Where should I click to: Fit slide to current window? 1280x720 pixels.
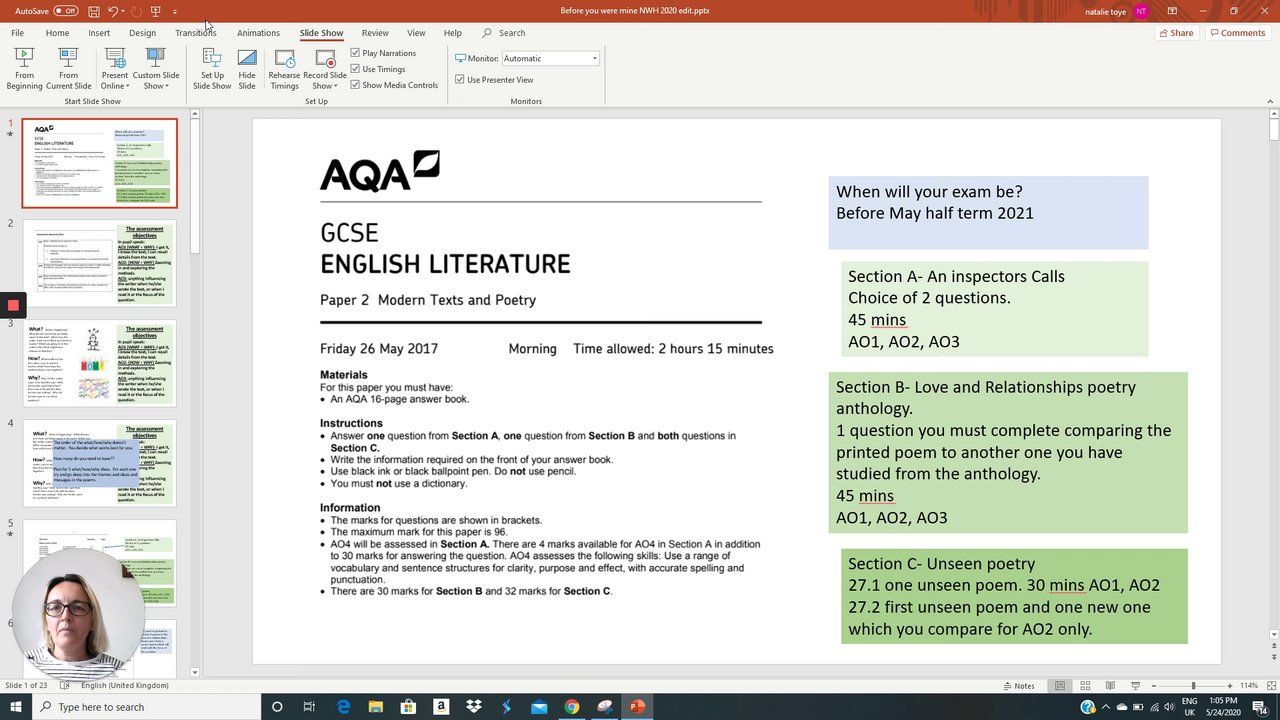[x=1271, y=685]
